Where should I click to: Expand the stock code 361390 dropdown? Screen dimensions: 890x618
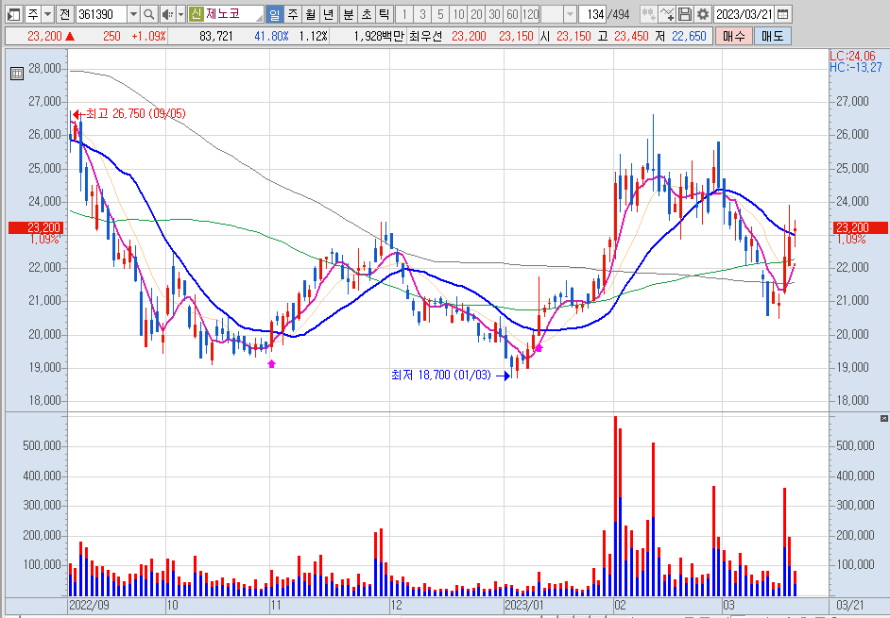click(x=133, y=15)
